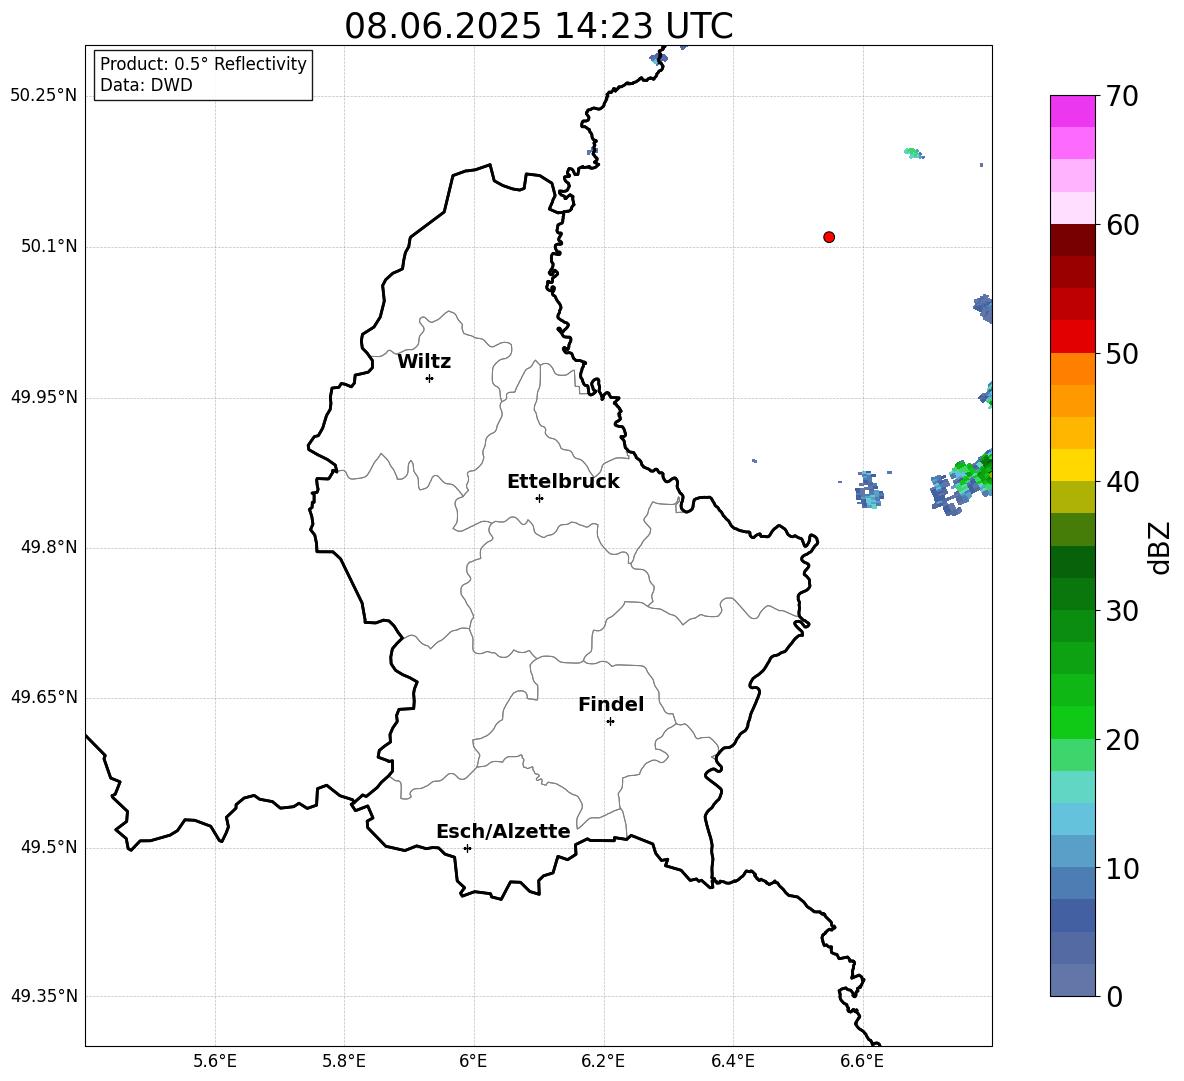Click the 6°E longitude label
The image size is (1184, 1081).
[473, 1061]
